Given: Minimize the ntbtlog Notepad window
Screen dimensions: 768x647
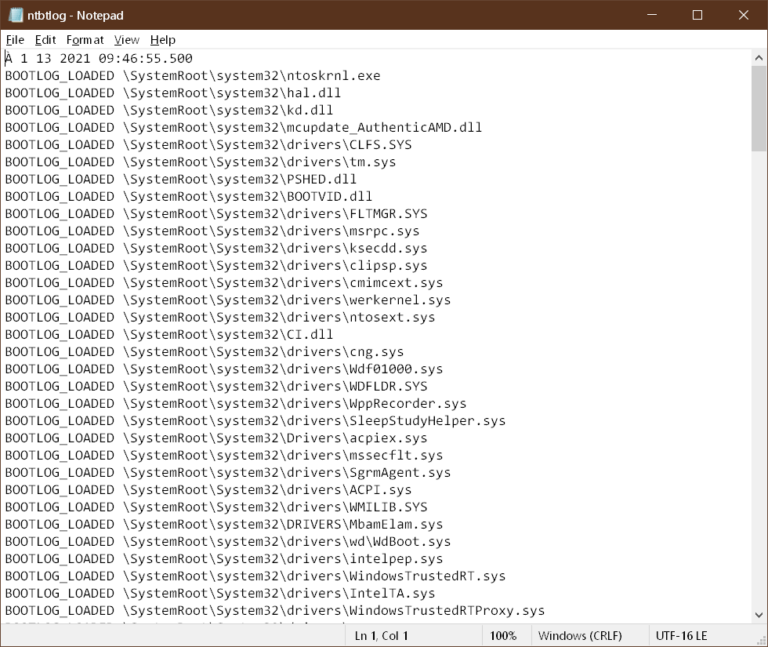Looking at the screenshot, I should (x=652, y=15).
